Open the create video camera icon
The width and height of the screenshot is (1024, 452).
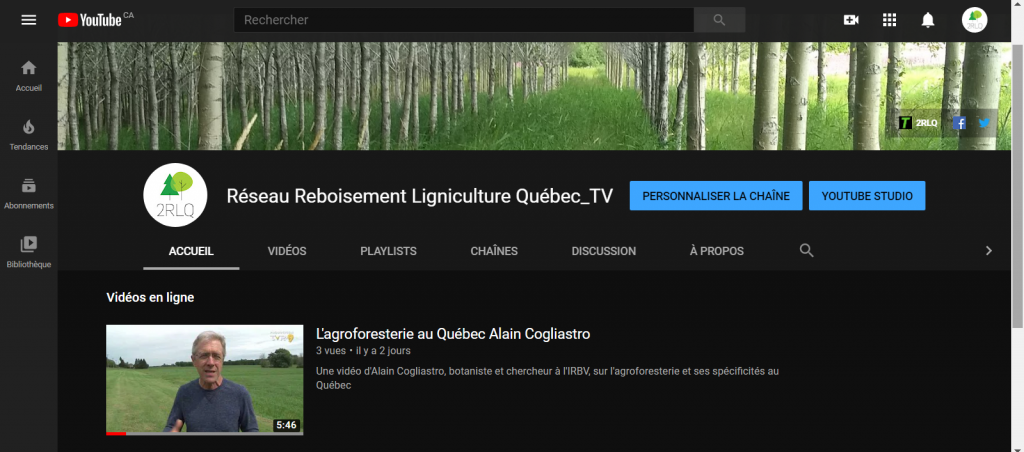point(851,20)
